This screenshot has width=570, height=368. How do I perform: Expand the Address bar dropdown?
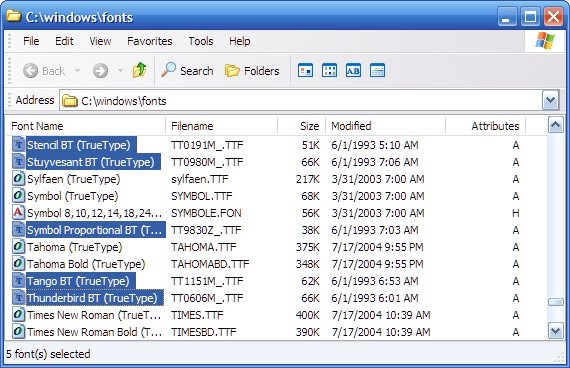[x=550, y=100]
